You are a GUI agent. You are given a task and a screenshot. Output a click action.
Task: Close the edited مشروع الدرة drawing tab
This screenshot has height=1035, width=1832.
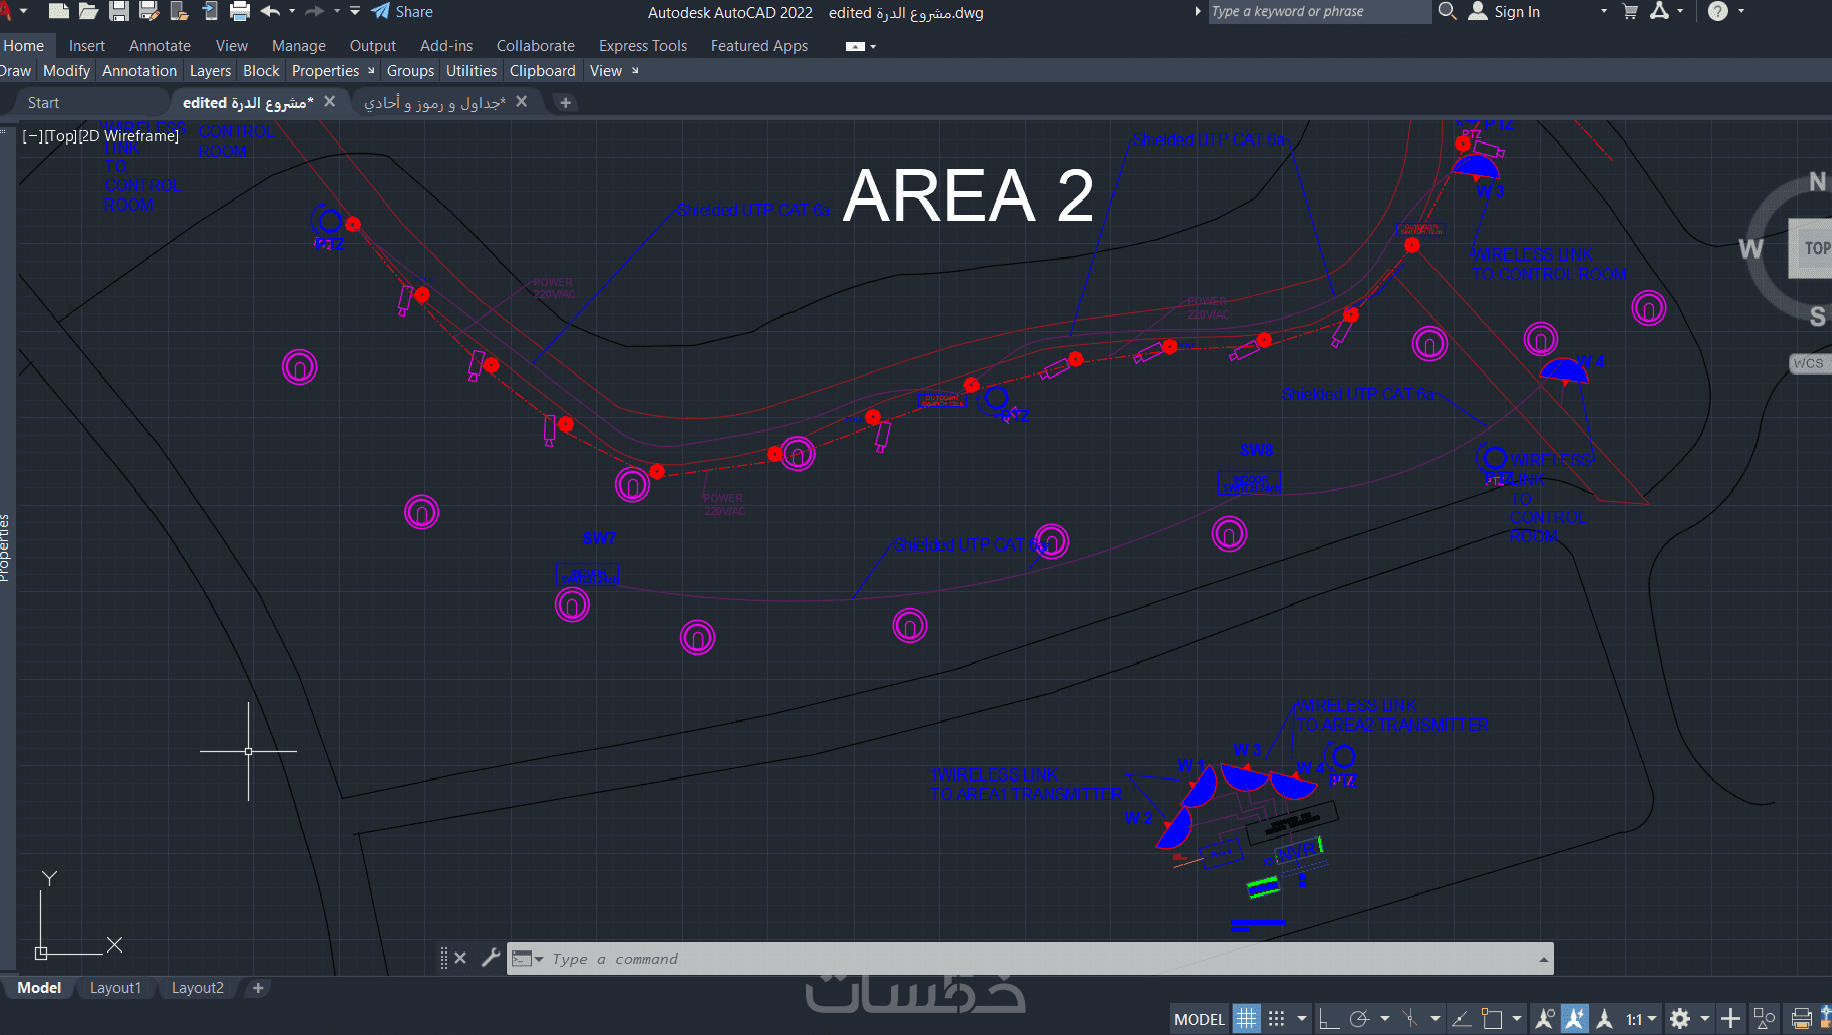pyautogui.click(x=330, y=102)
